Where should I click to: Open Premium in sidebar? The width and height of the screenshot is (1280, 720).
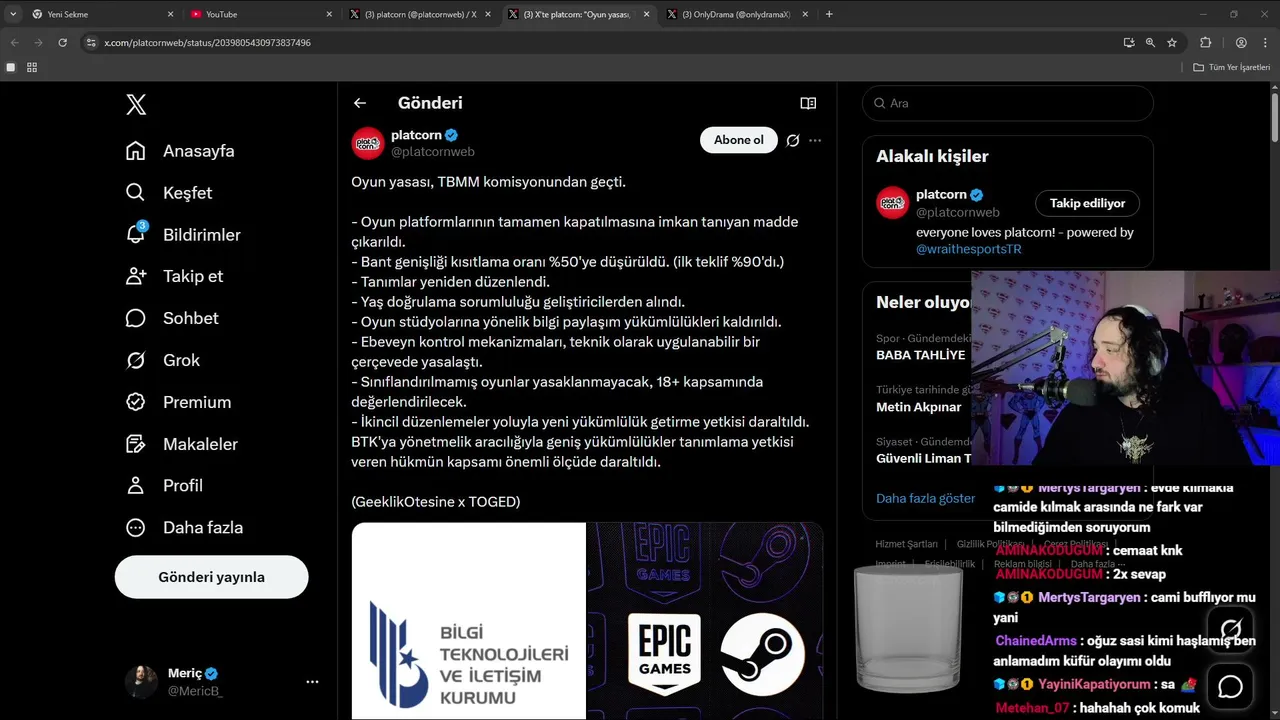pos(178,402)
